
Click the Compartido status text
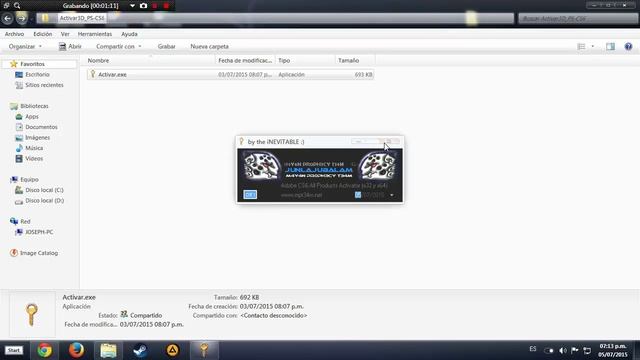pyautogui.click(x=146, y=316)
